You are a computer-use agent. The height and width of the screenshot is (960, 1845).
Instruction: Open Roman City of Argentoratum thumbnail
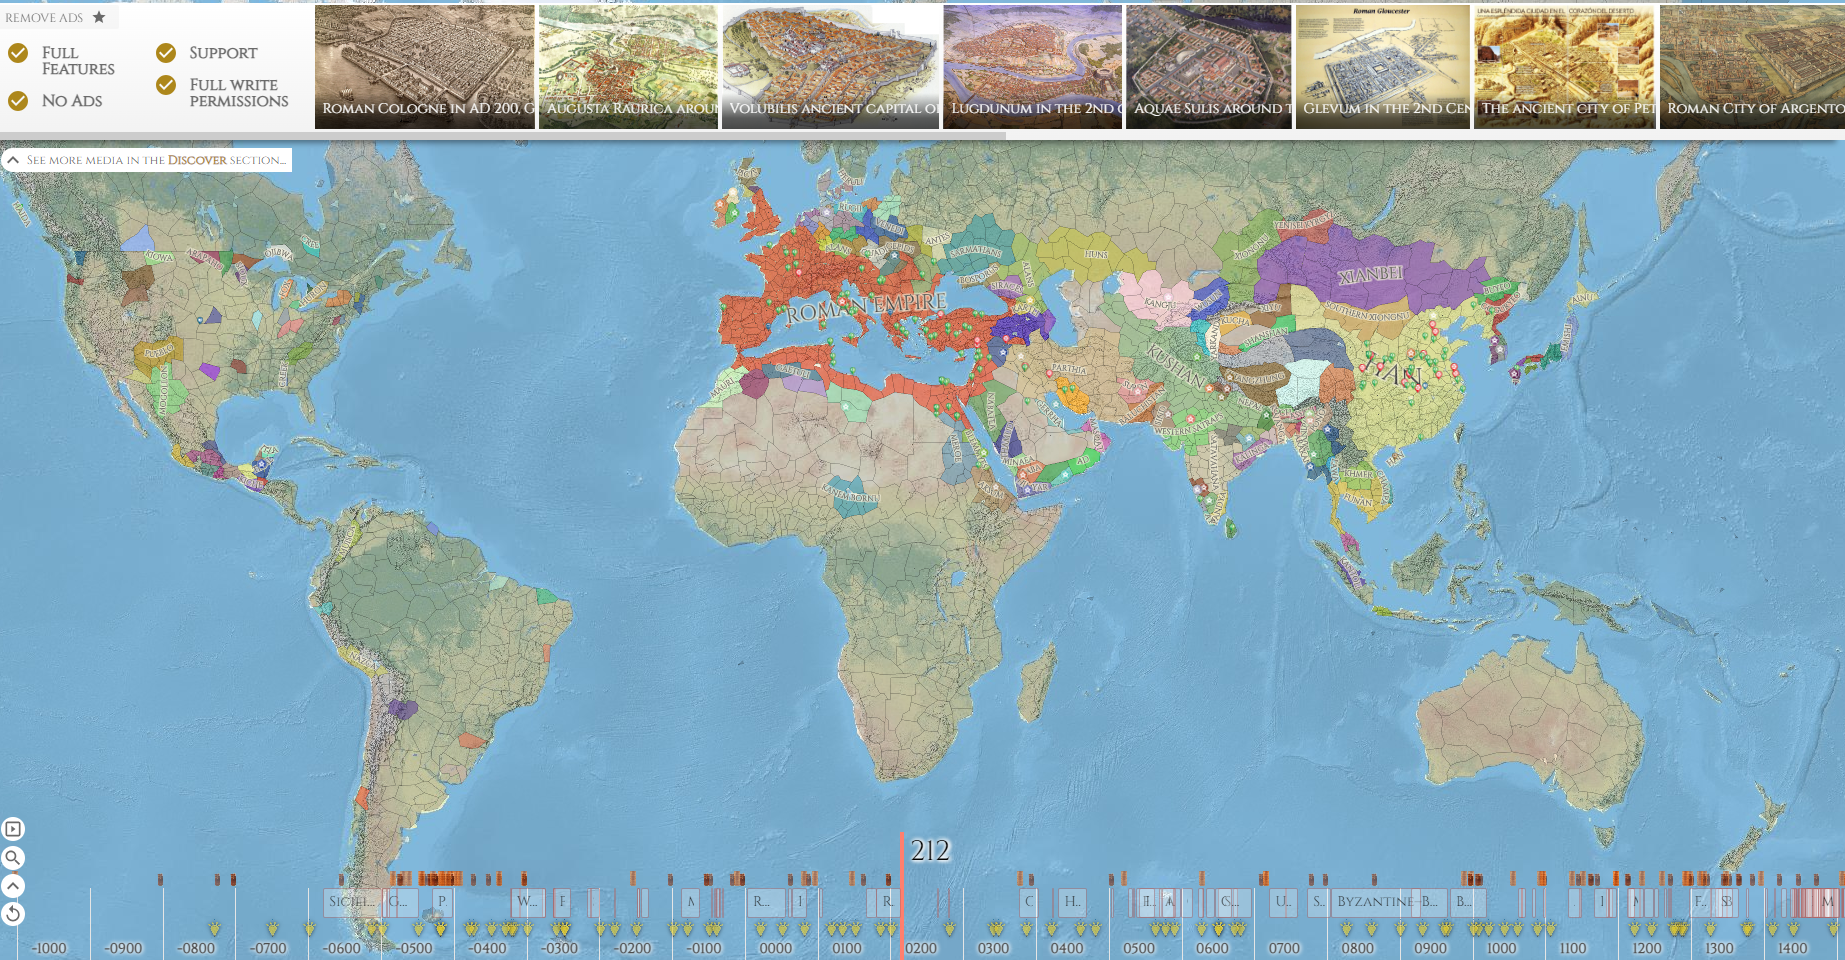1752,67
